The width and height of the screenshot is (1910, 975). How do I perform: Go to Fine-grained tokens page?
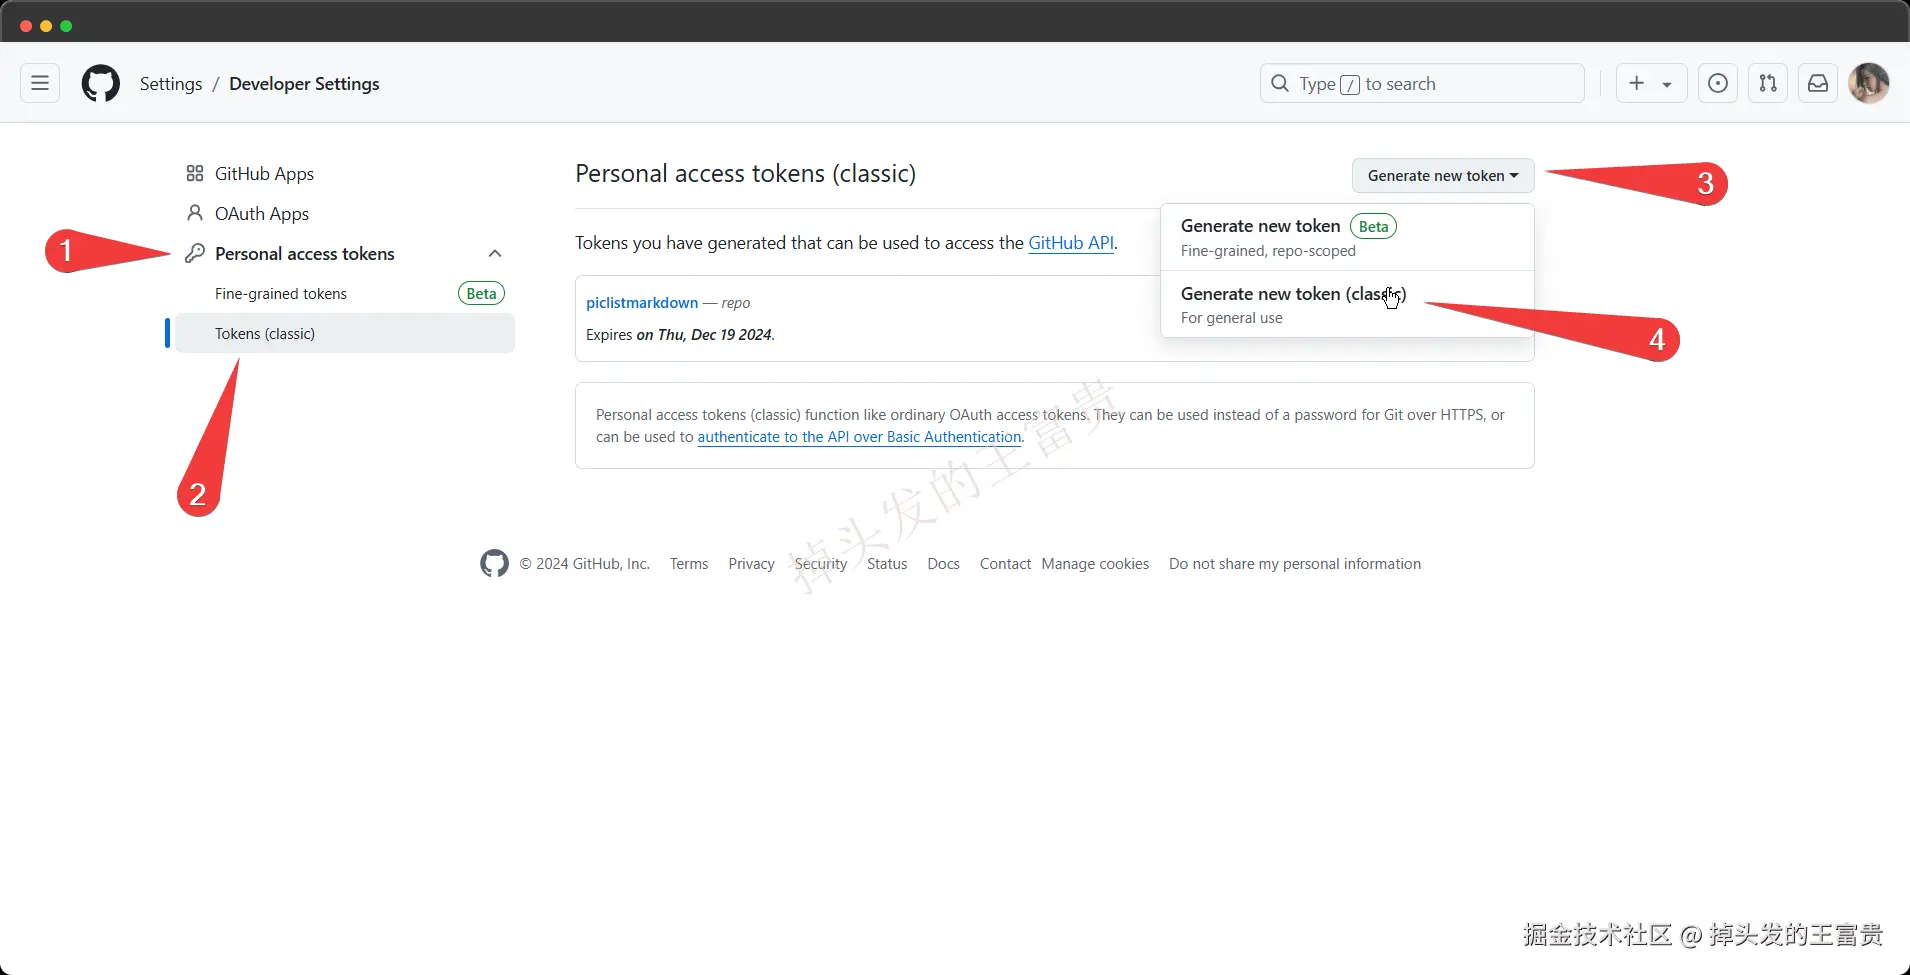click(x=281, y=294)
